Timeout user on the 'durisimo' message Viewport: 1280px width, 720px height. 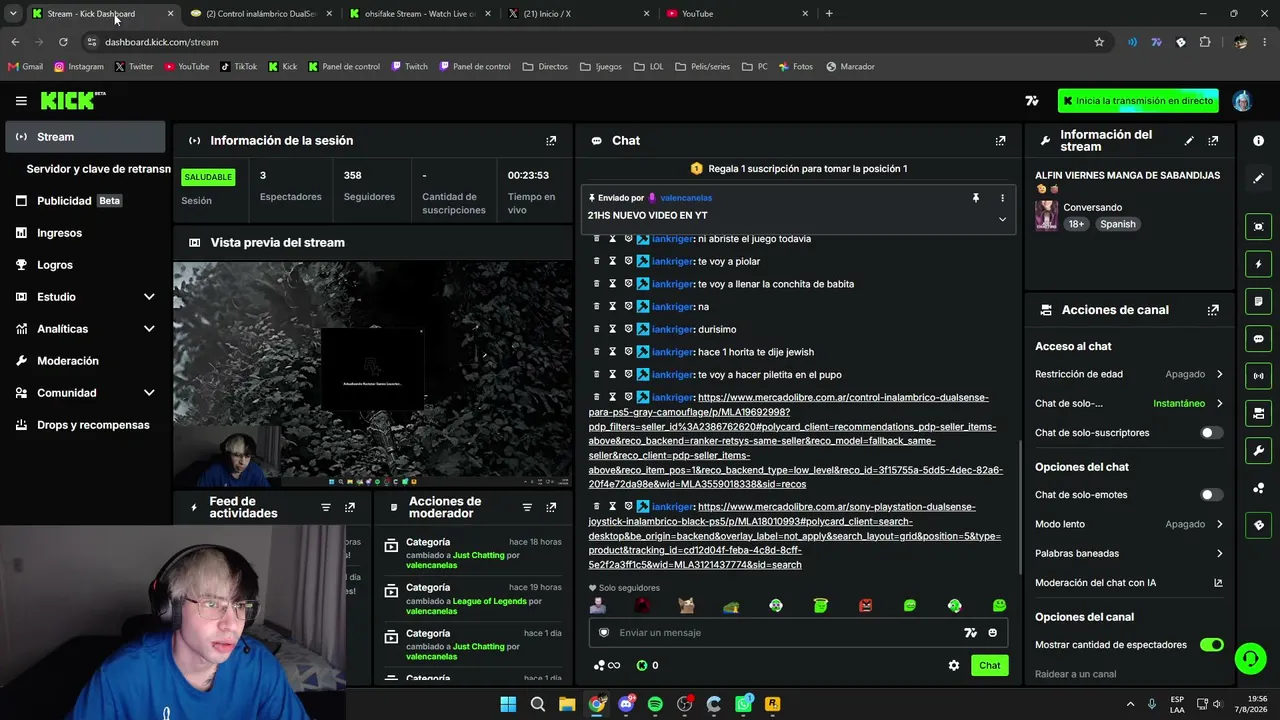click(x=613, y=330)
